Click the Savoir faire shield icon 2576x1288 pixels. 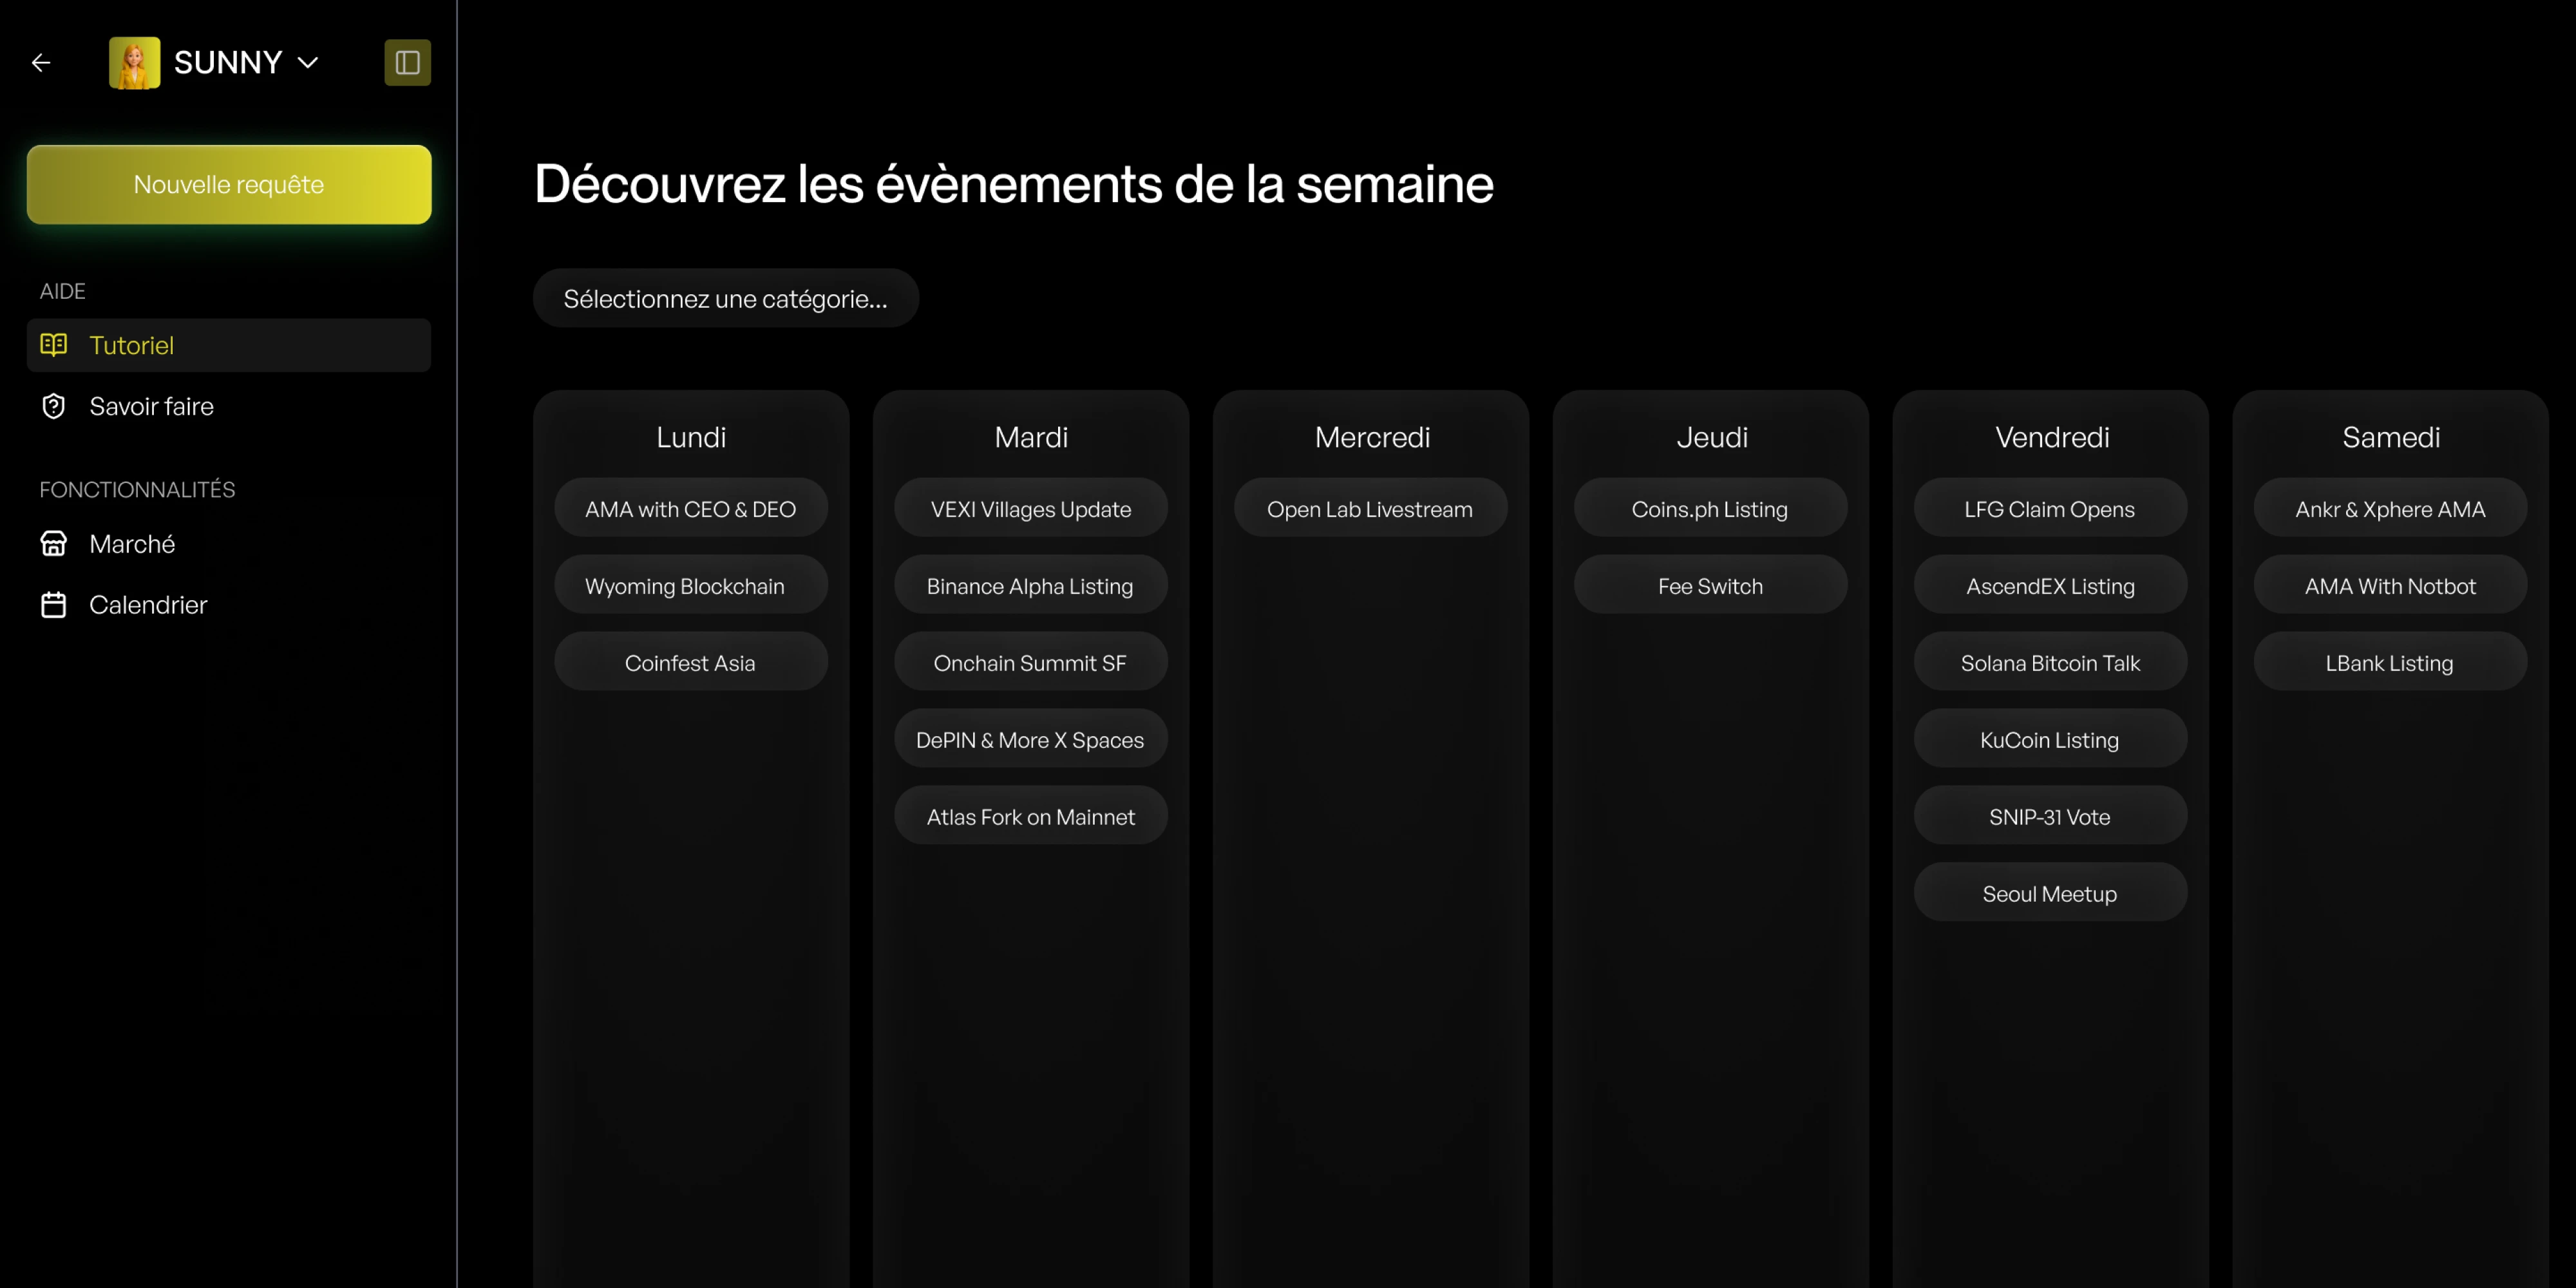coord(54,406)
